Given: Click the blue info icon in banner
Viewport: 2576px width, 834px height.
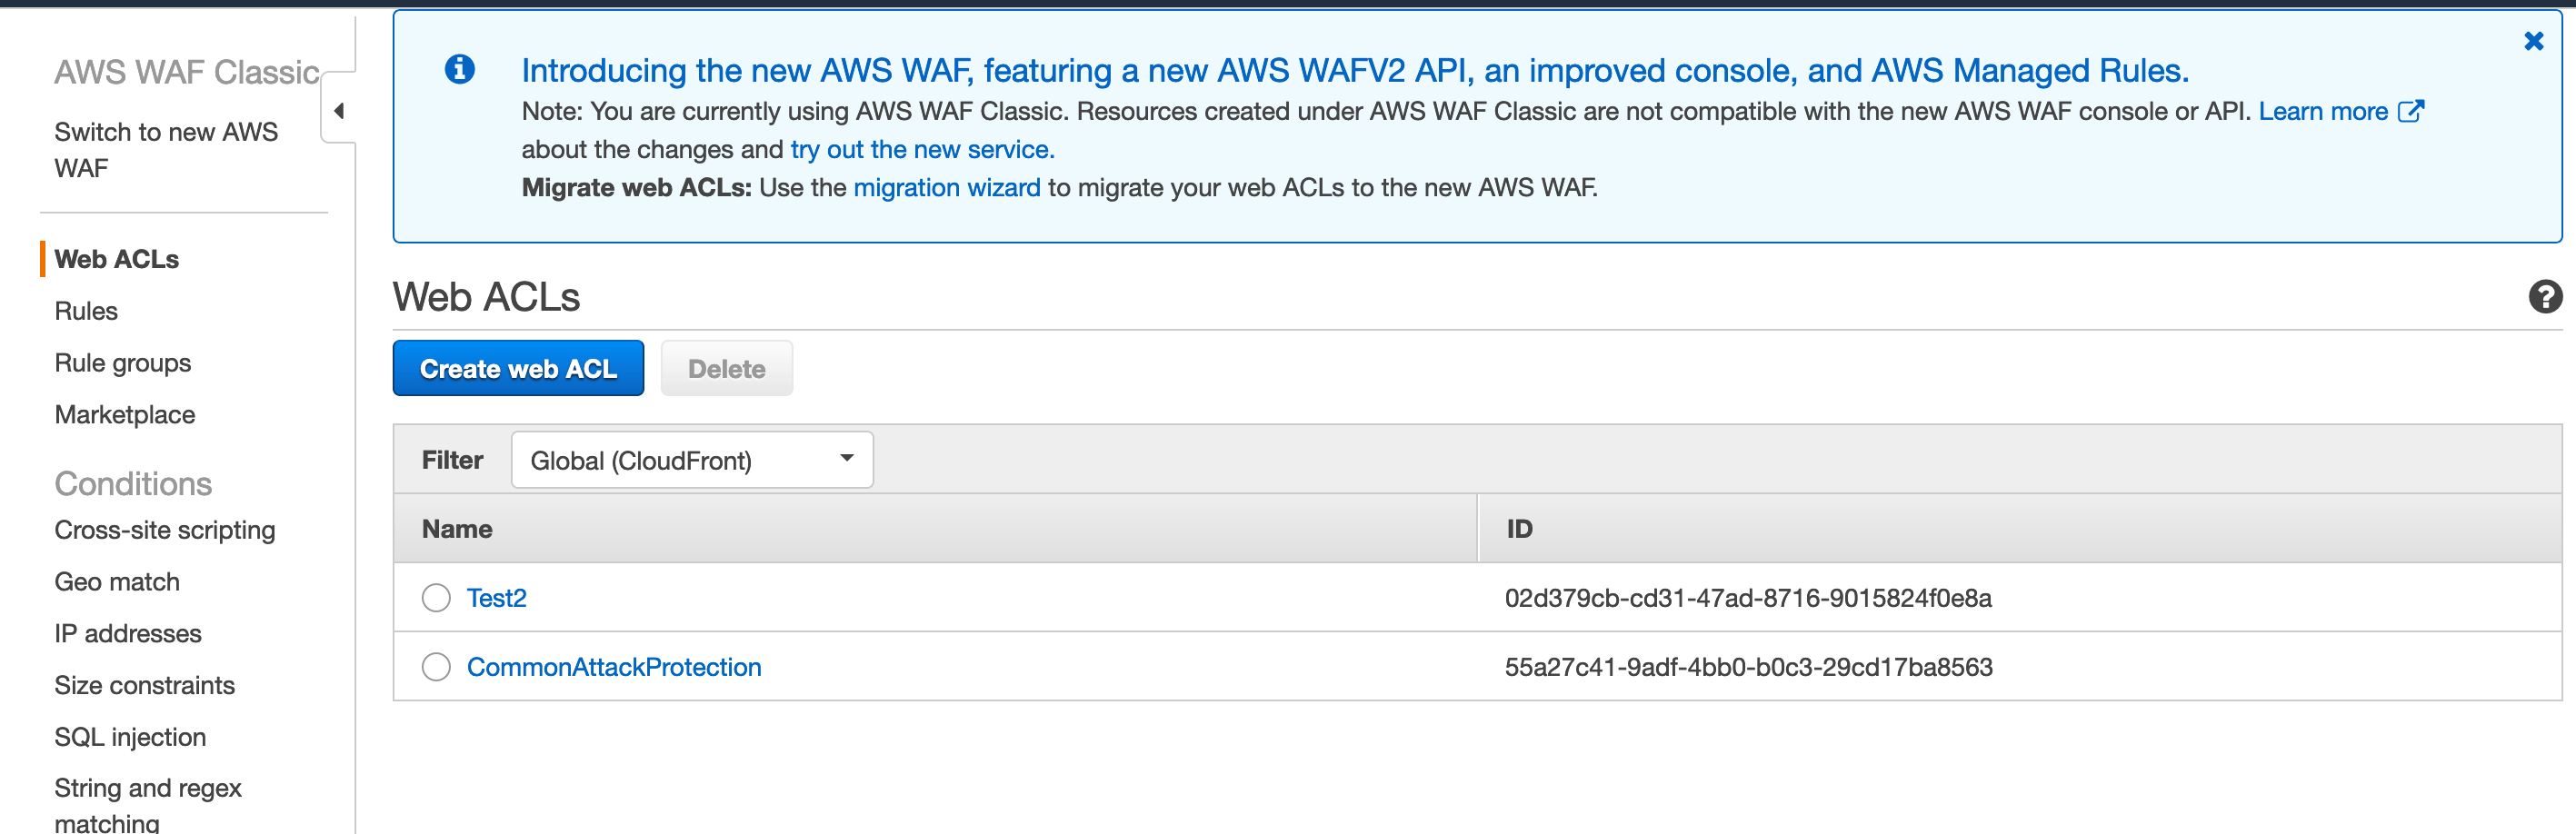Looking at the screenshot, I should click(x=459, y=69).
